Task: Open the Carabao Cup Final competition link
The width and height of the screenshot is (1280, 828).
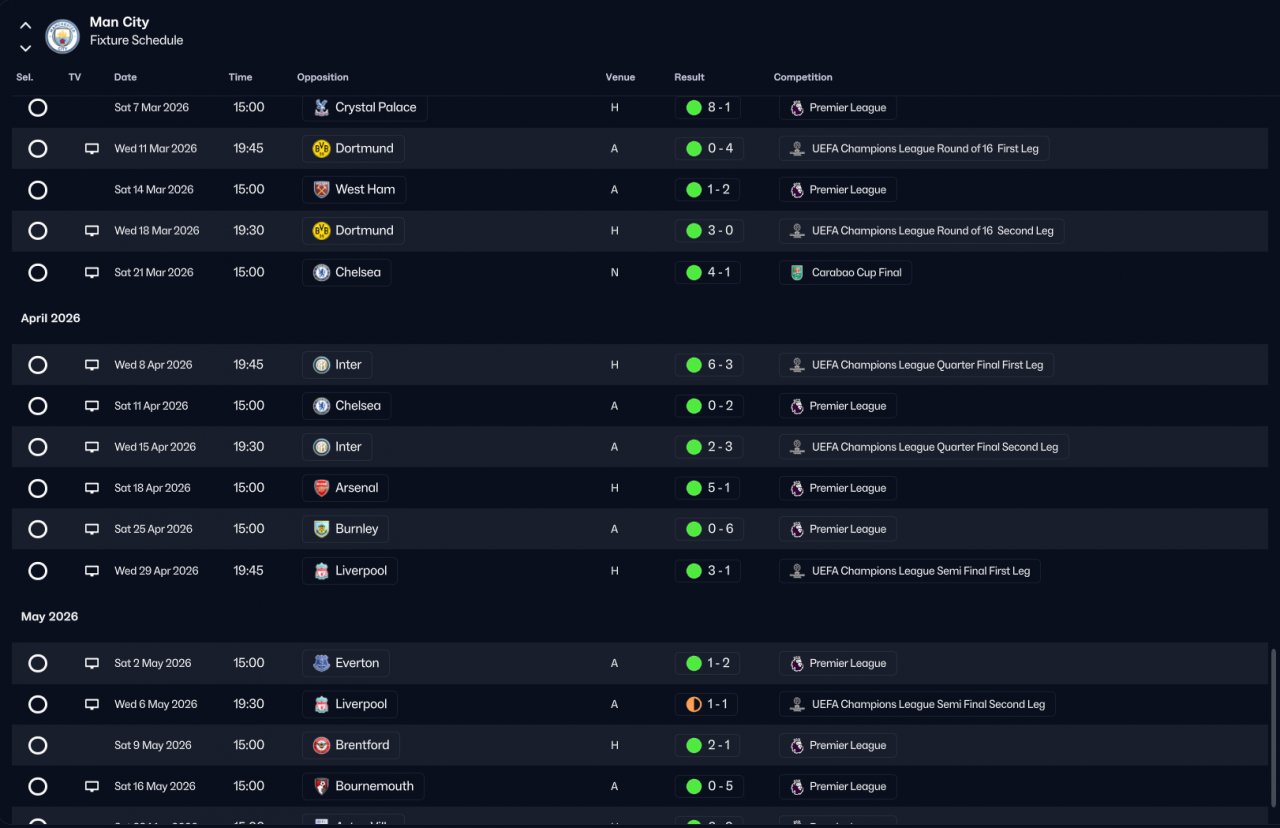Action: [845, 272]
